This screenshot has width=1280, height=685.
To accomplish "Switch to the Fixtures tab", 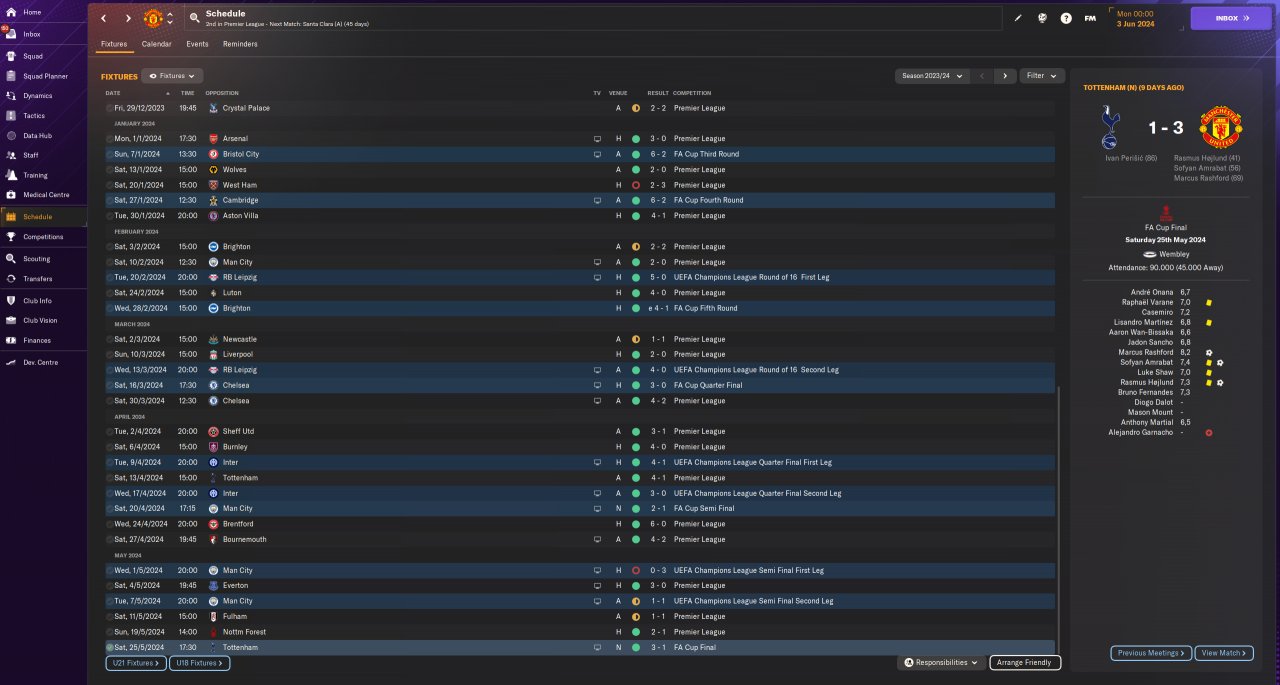I will tap(114, 44).
